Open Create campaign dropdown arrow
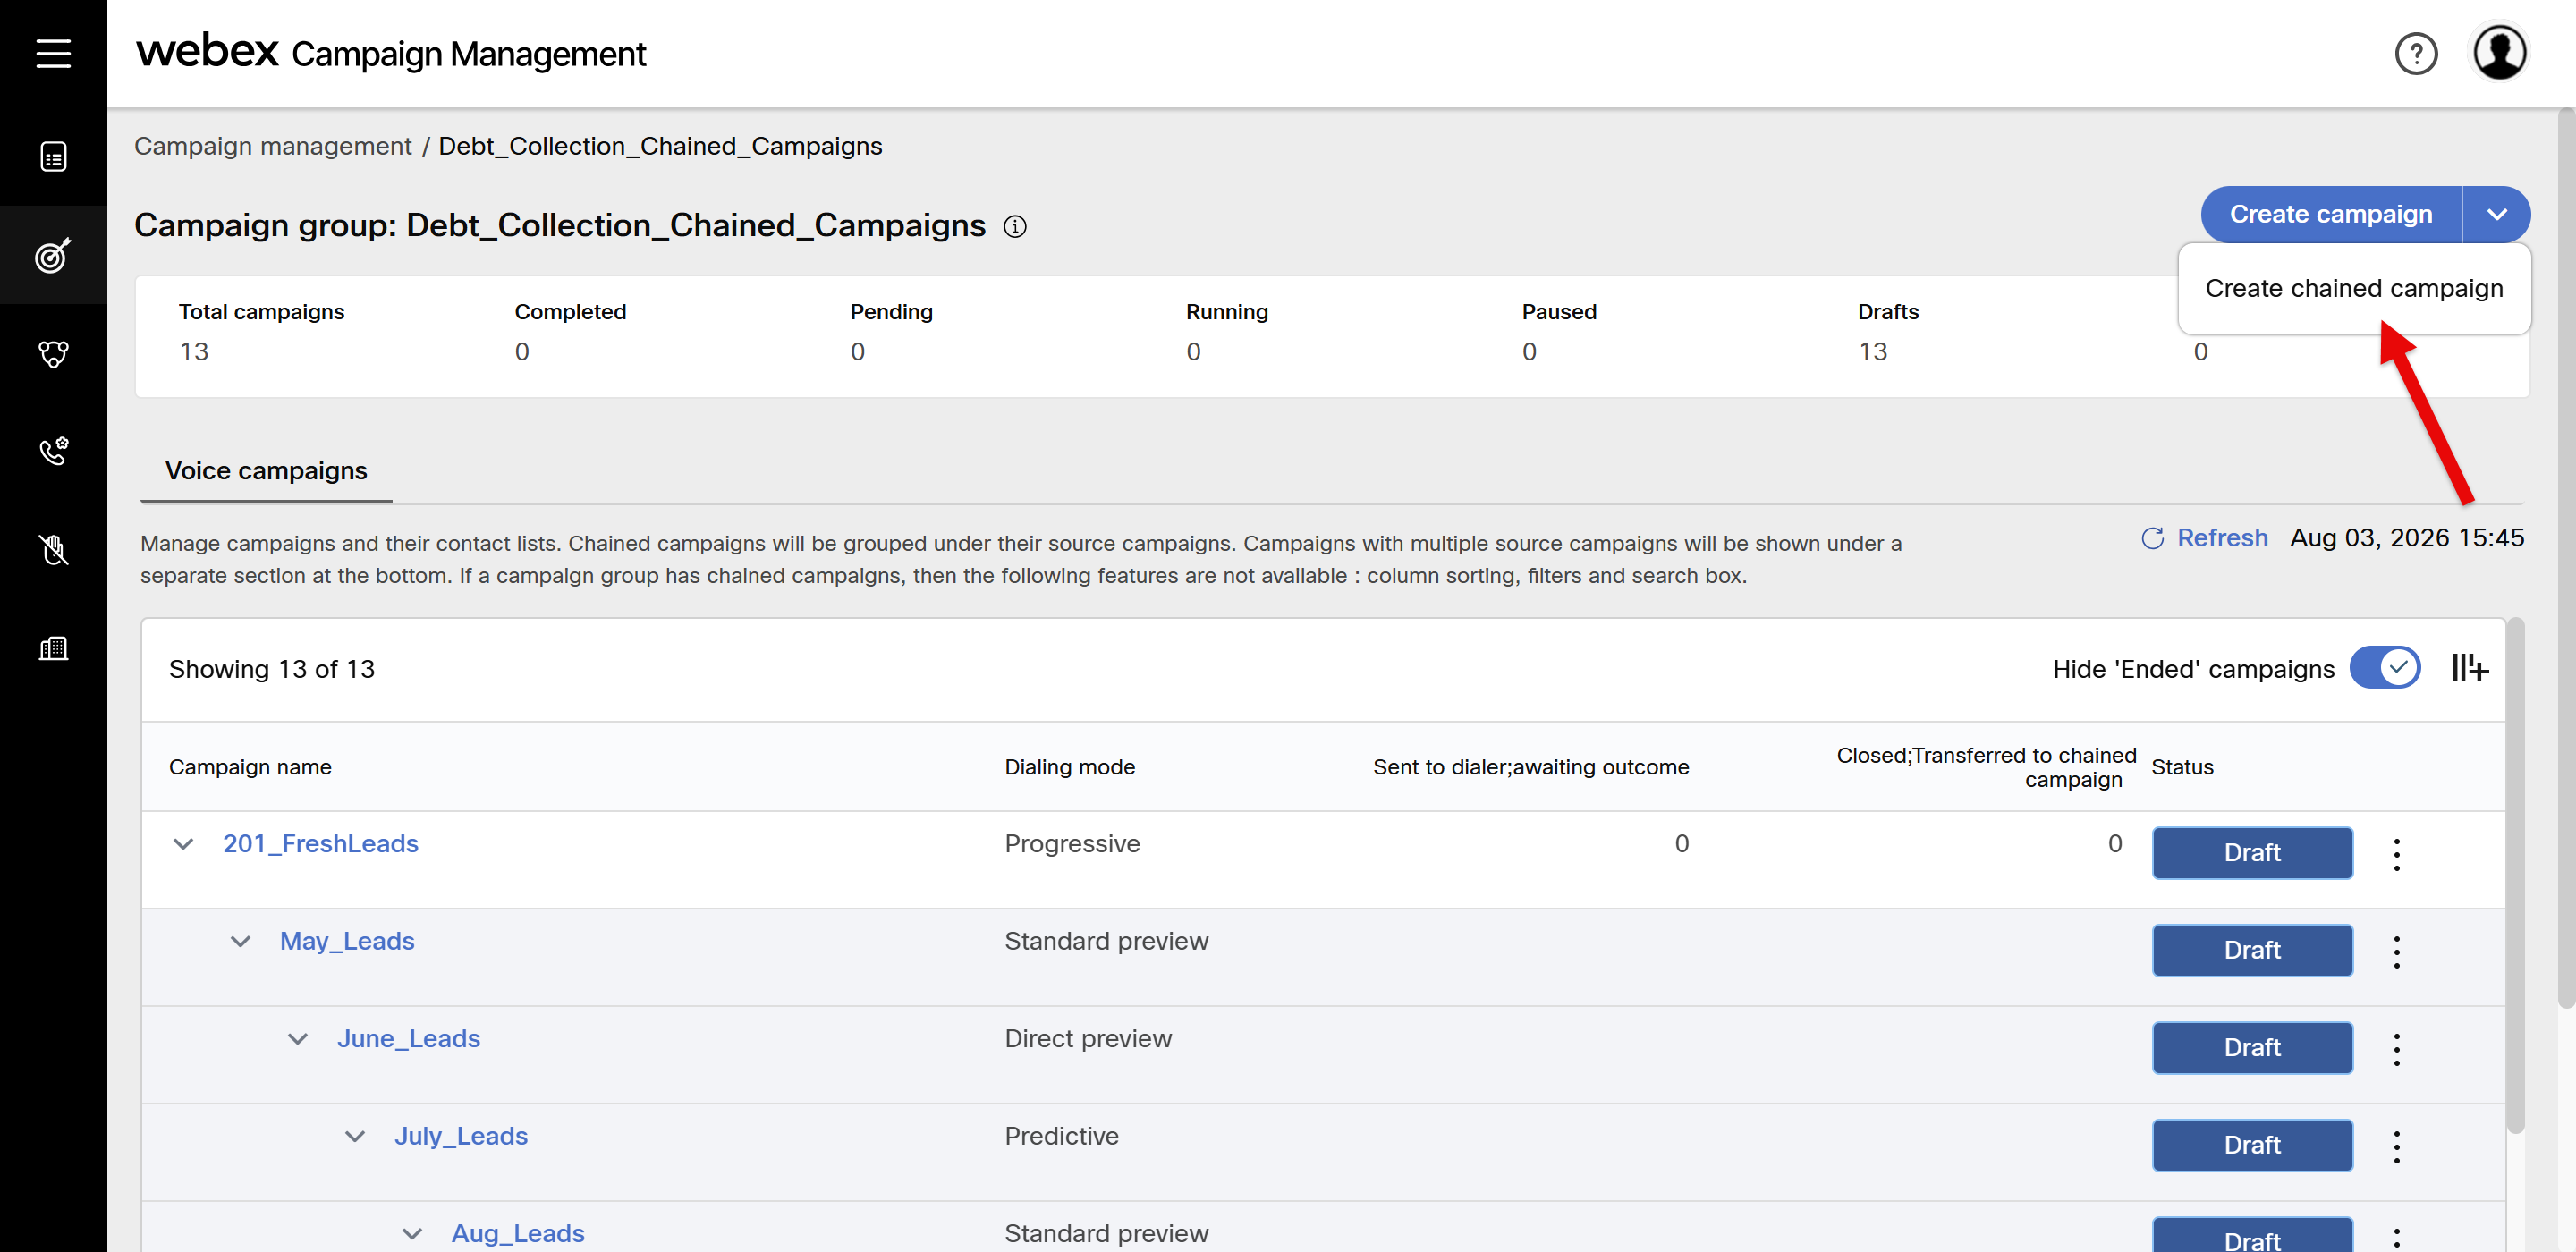 pos(2496,214)
